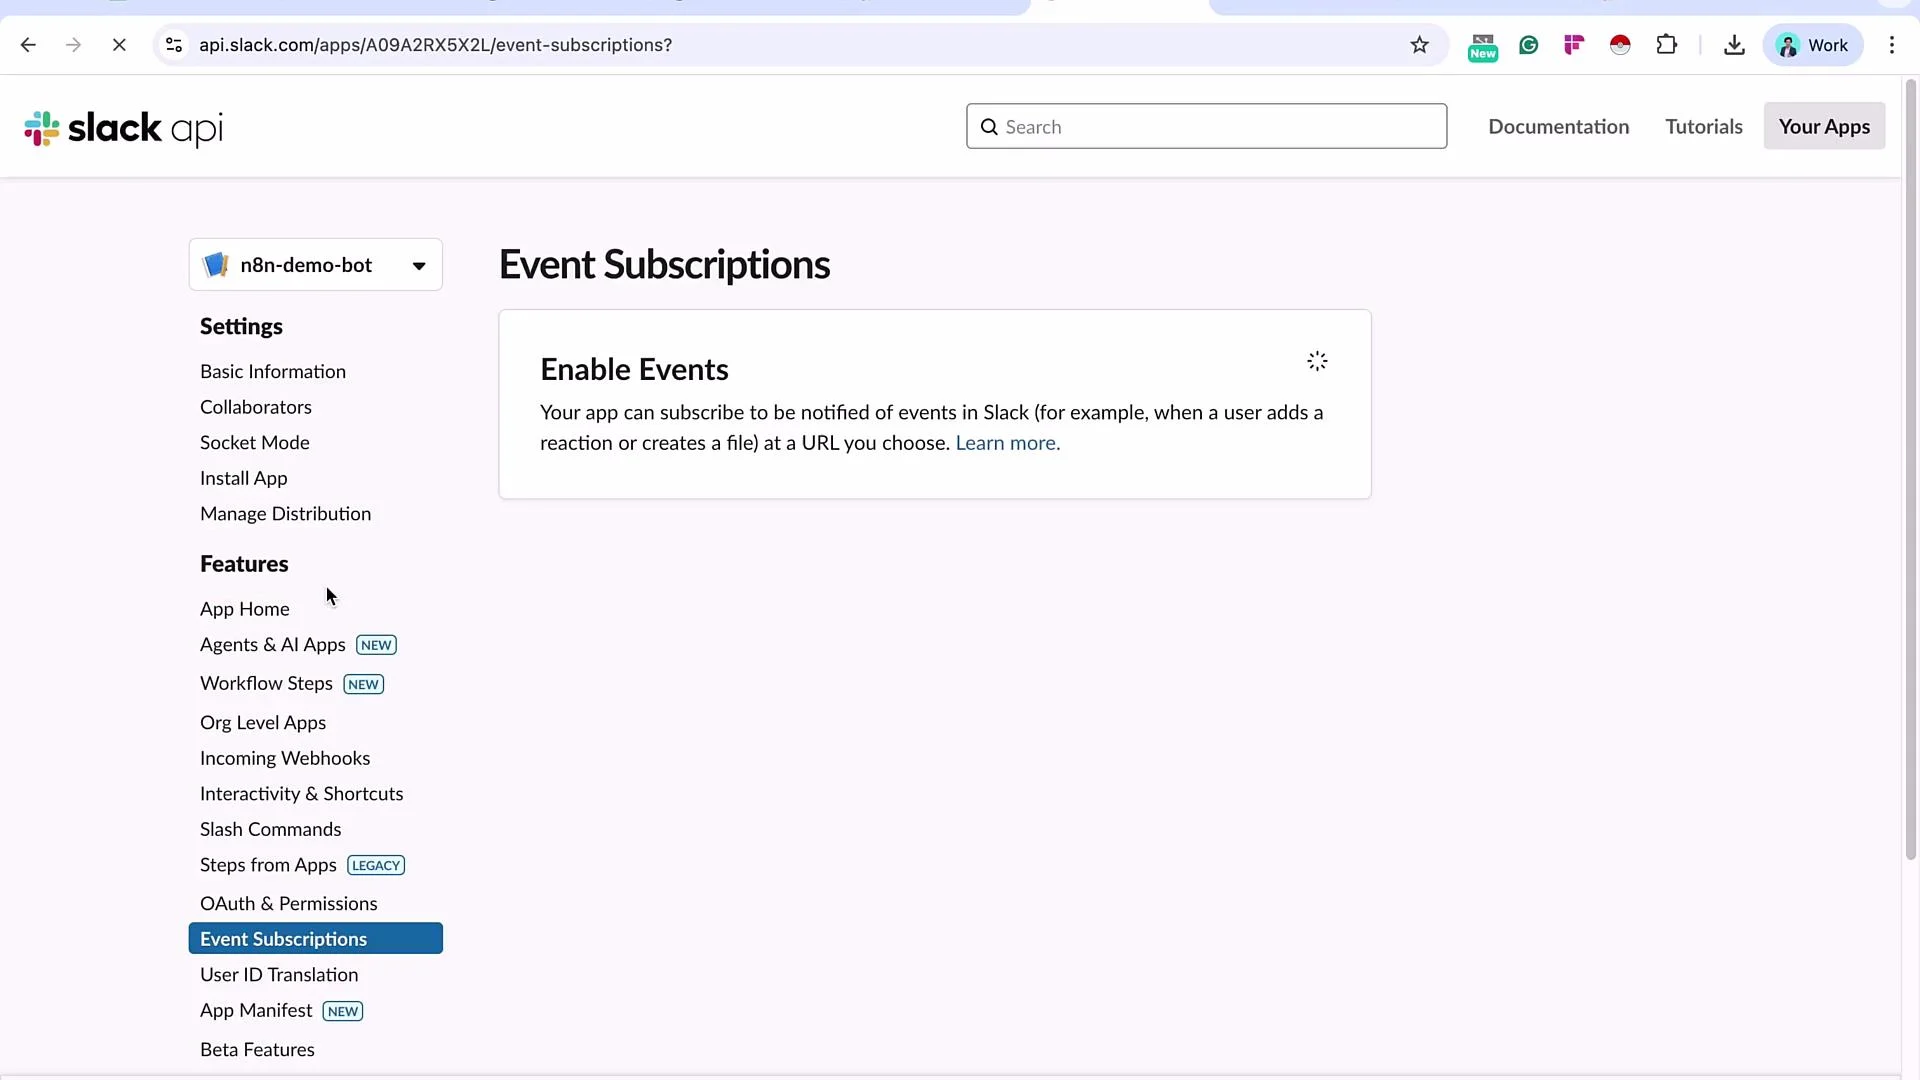Image resolution: width=1920 pixels, height=1080 pixels.
Task: Open the Tutorials page
Action: click(1703, 127)
